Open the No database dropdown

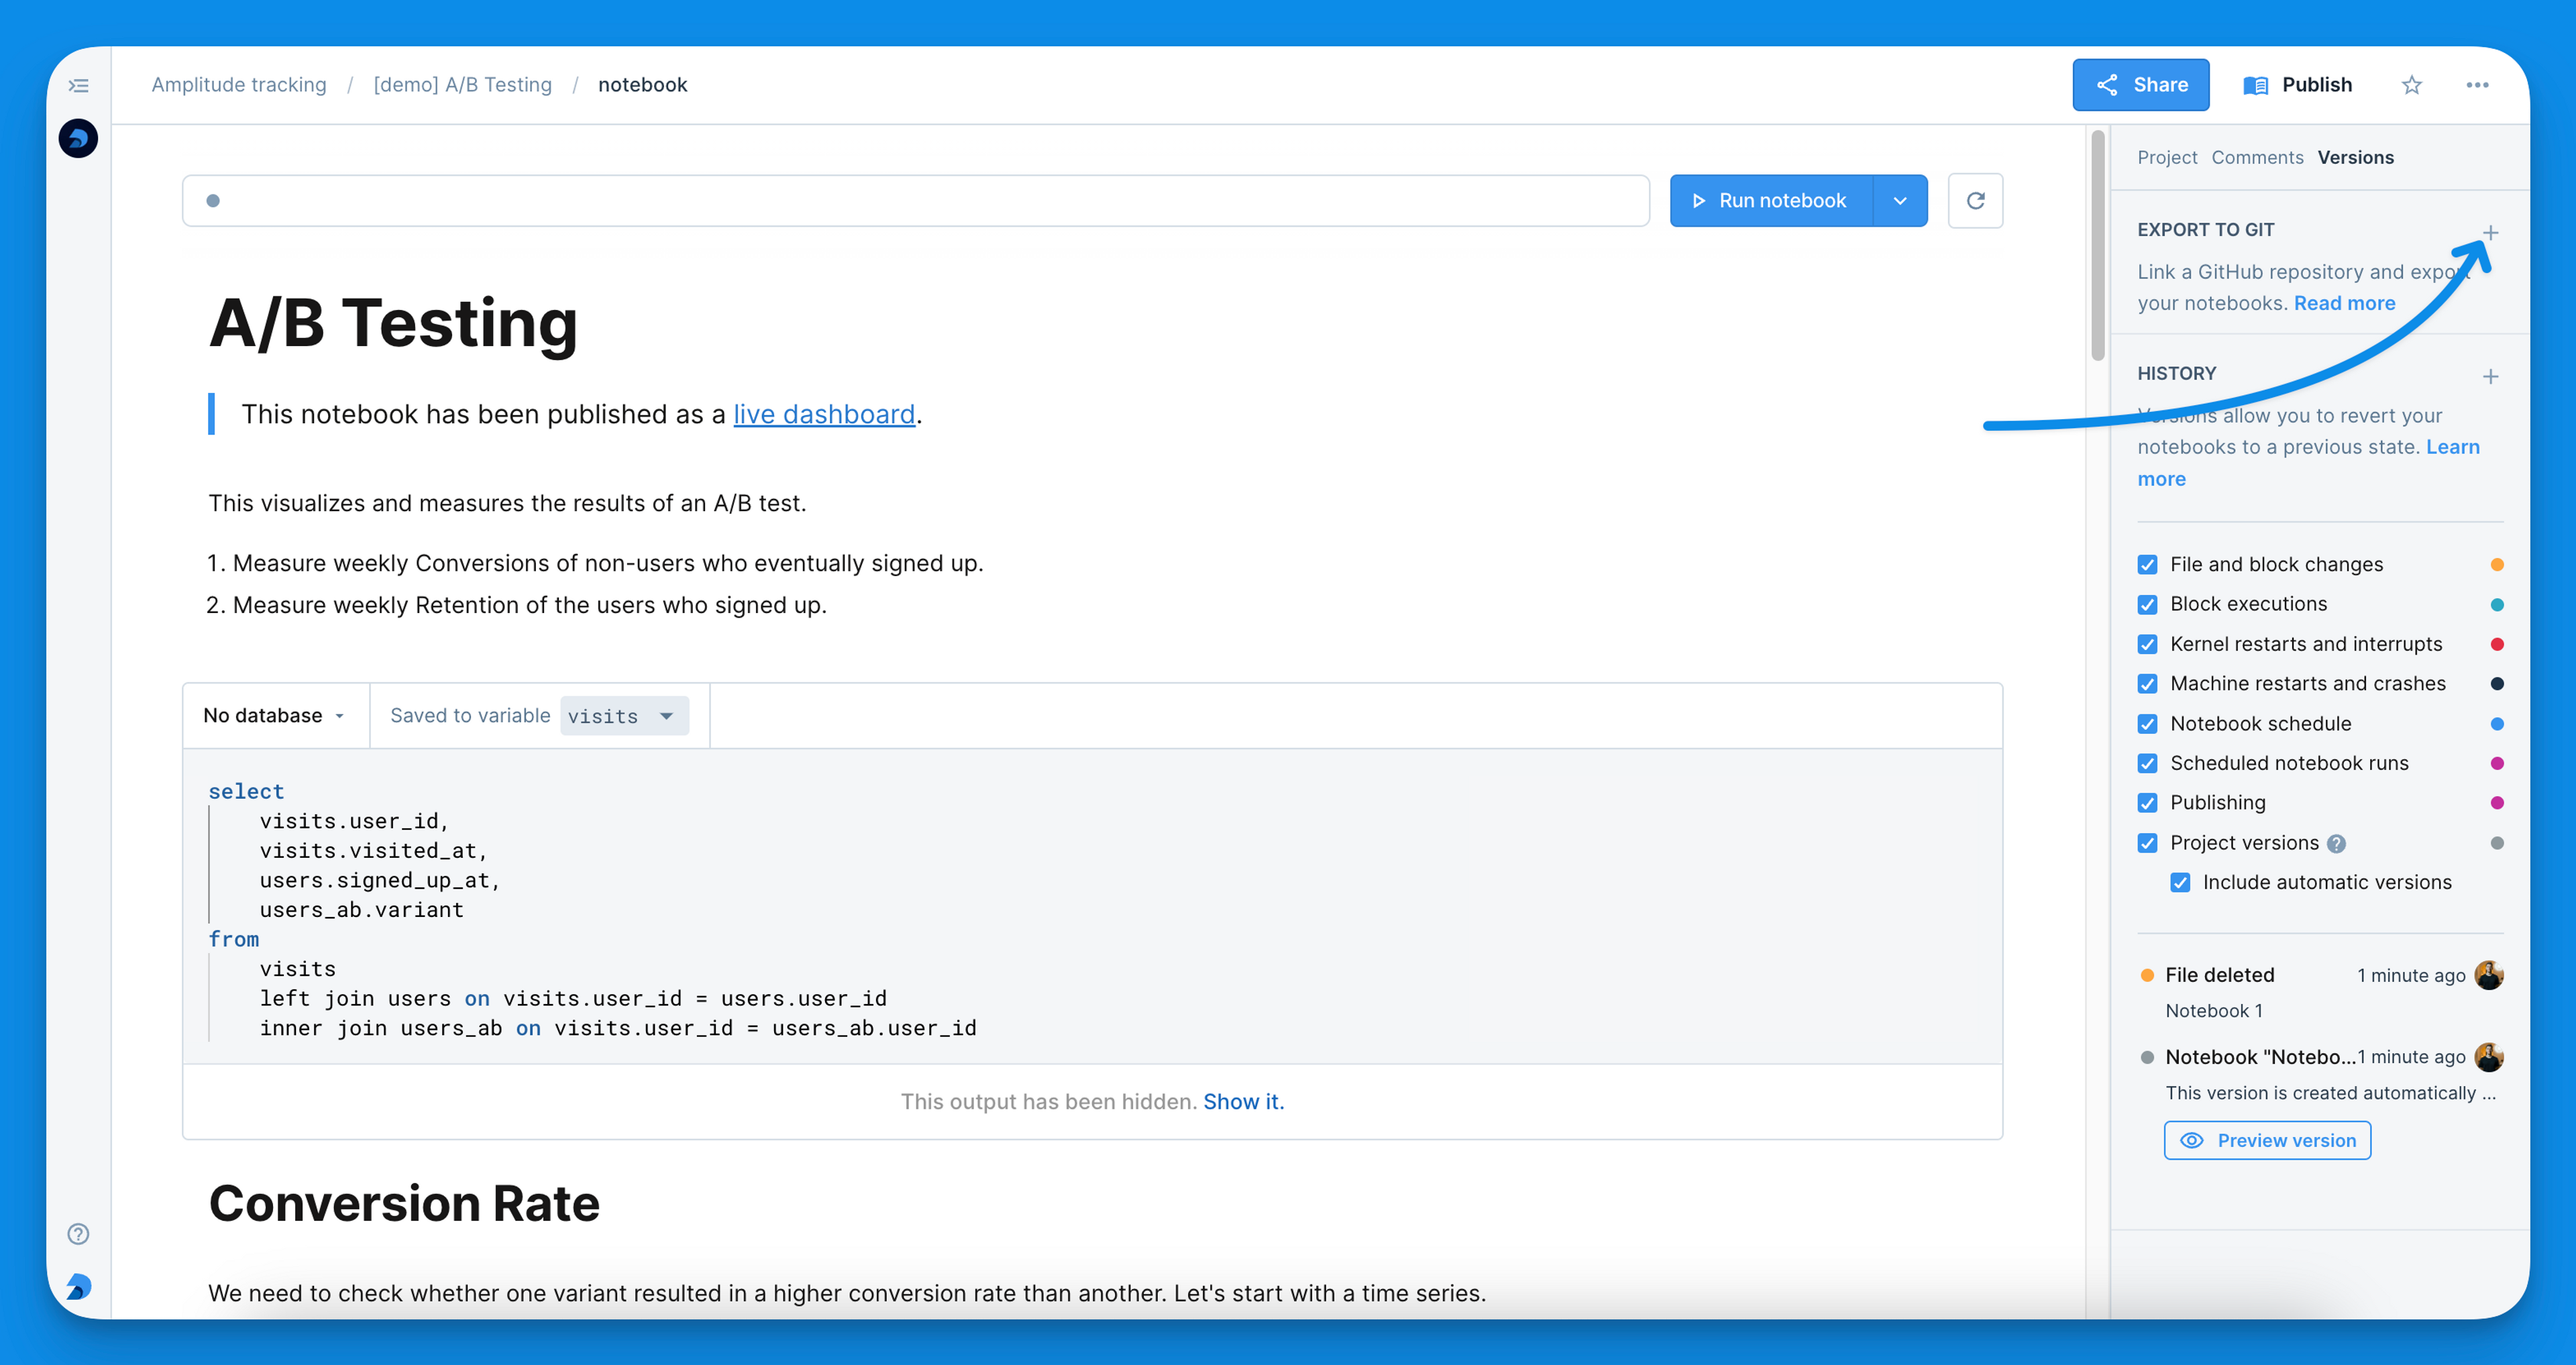275,716
